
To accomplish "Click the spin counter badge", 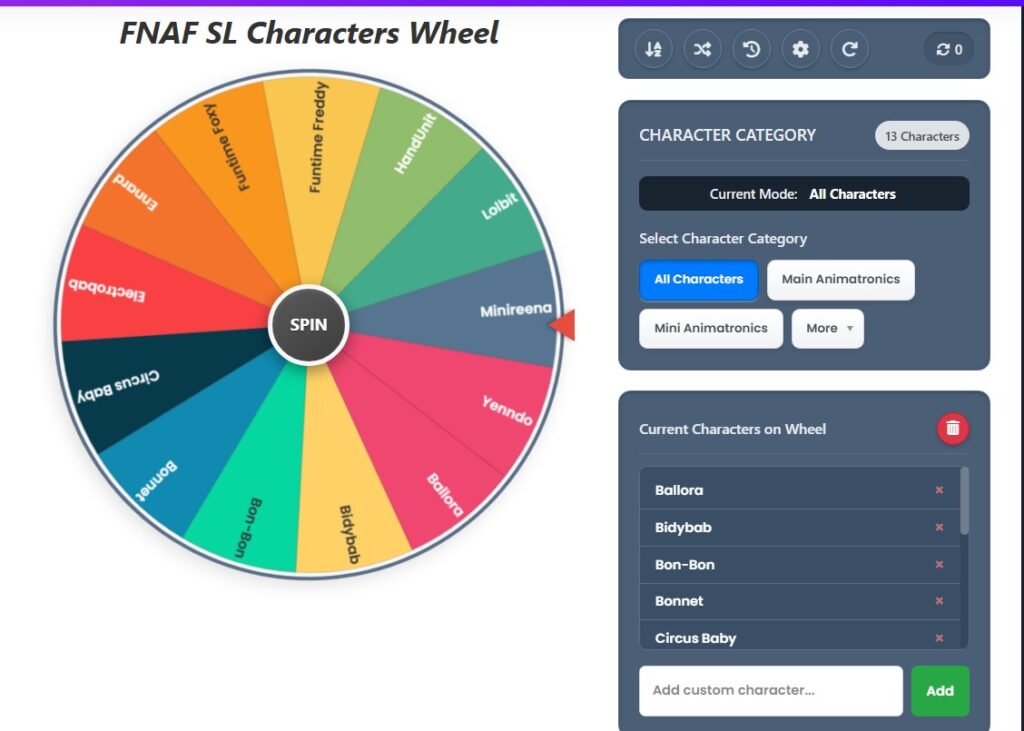I will 947,48.
